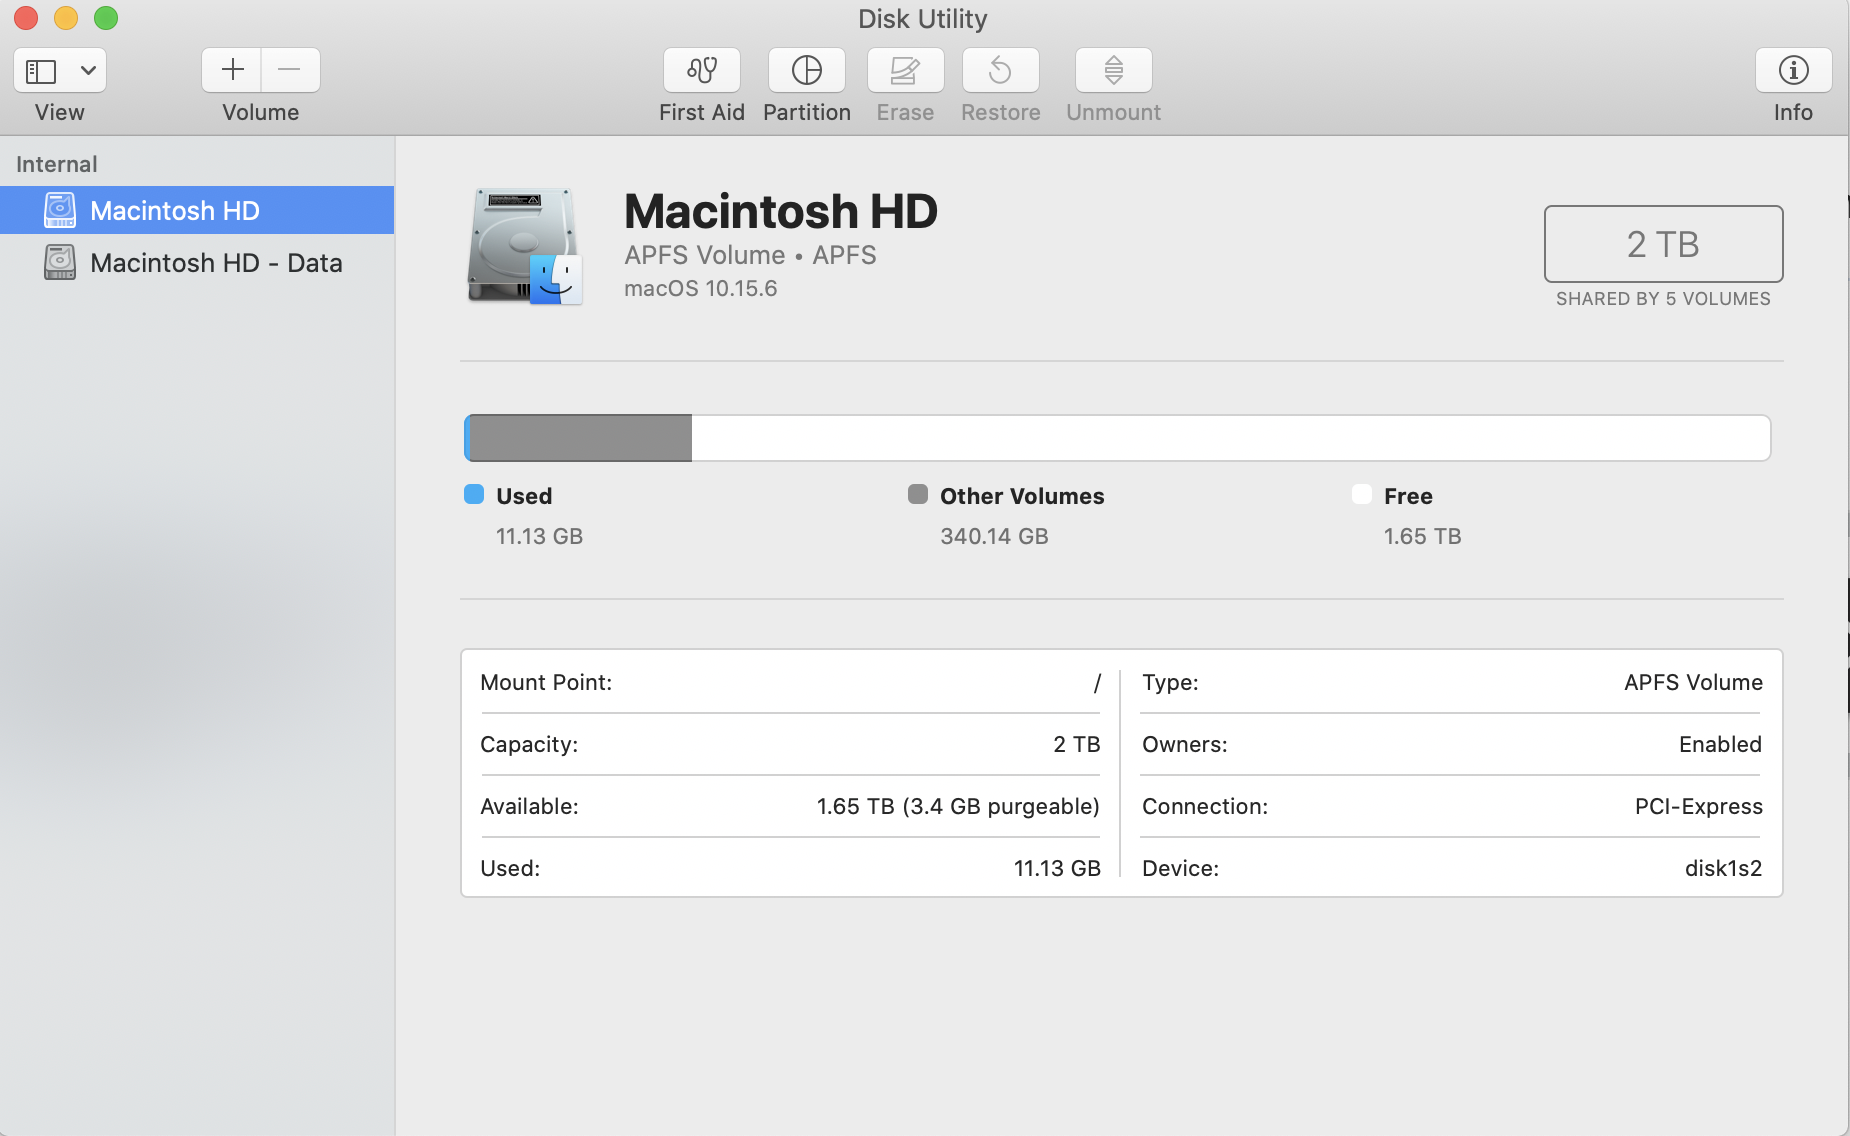This screenshot has width=1850, height=1136.
Task: Click the 2 TB capacity box
Action: [1663, 244]
